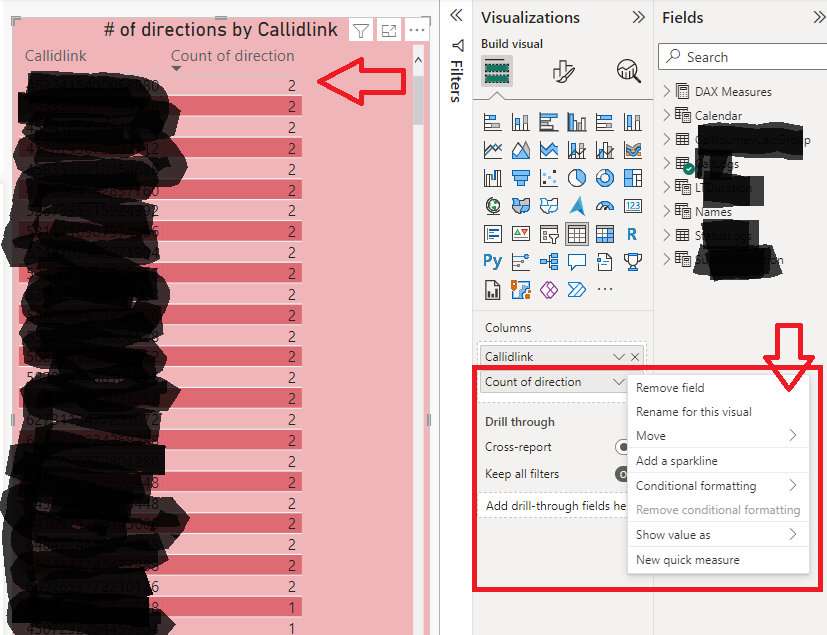827x635 pixels.
Task: Collapse the Visualizations pane
Action: 638,17
